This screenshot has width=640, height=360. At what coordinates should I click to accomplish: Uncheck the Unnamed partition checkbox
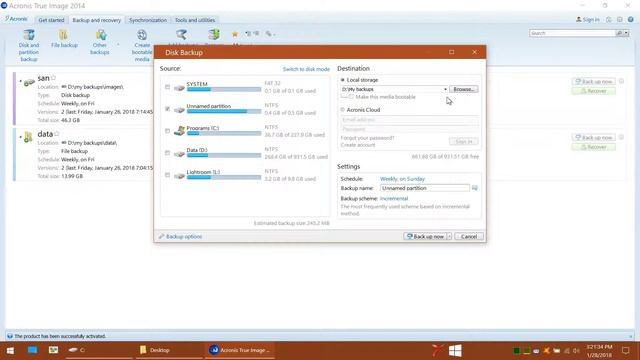pos(167,109)
